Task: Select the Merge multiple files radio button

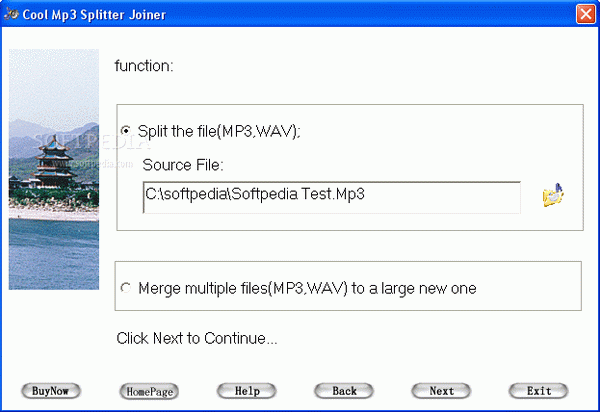Action: pyautogui.click(x=126, y=288)
